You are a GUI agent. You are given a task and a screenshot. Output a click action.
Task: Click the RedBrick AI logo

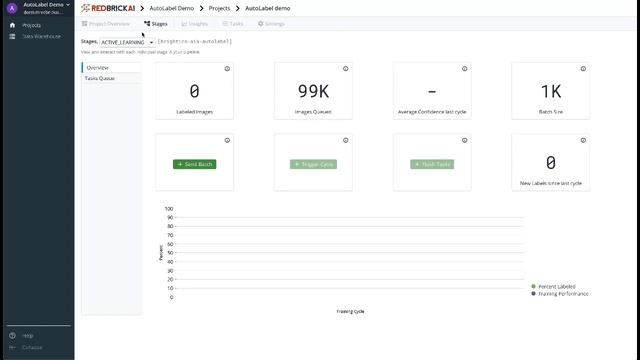[x=108, y=8]
